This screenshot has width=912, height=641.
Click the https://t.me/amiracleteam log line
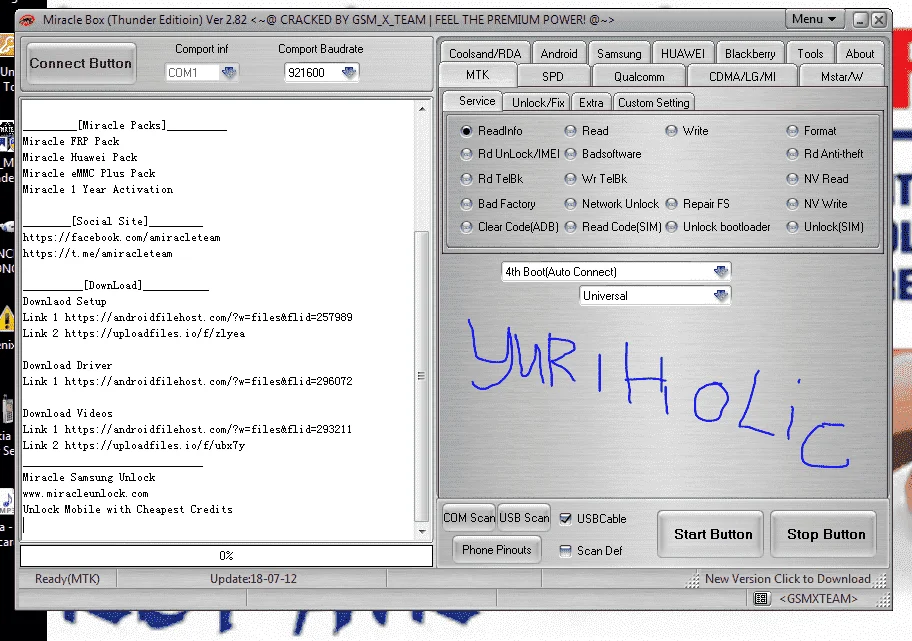pos(98,254)
